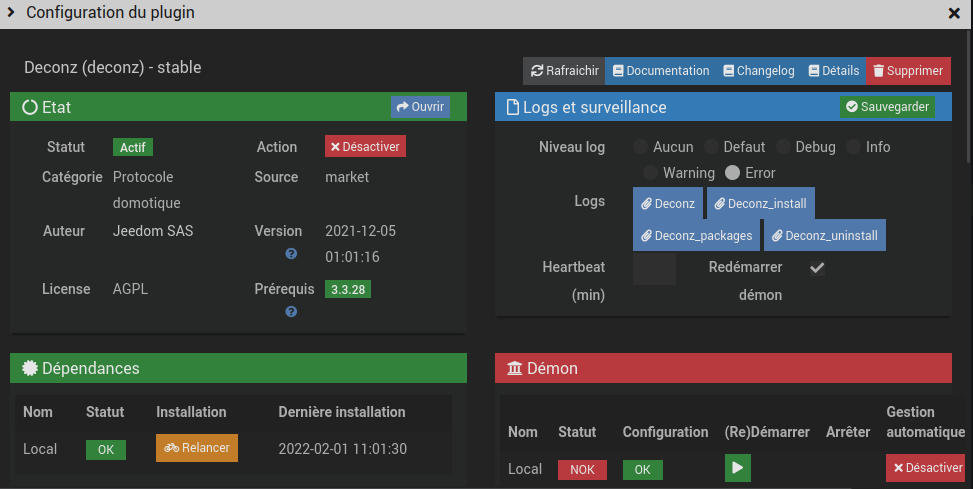Select the Error log level
This screenshot has height=489, width=973.
732,173
